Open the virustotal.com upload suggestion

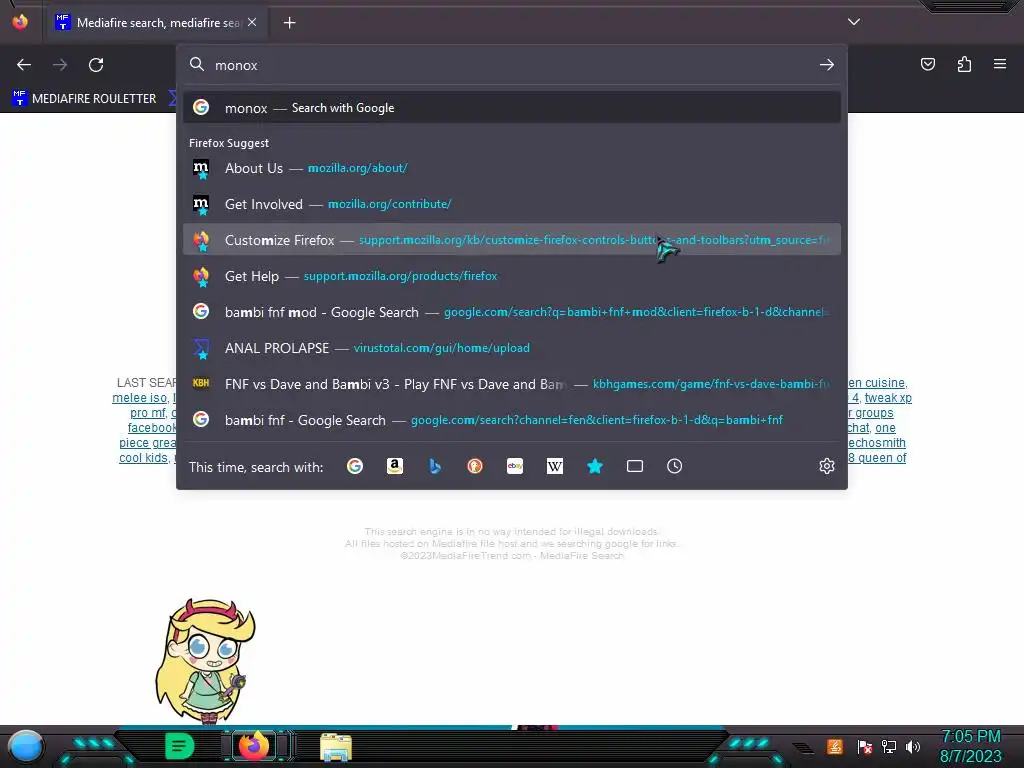tap(512, 347)
